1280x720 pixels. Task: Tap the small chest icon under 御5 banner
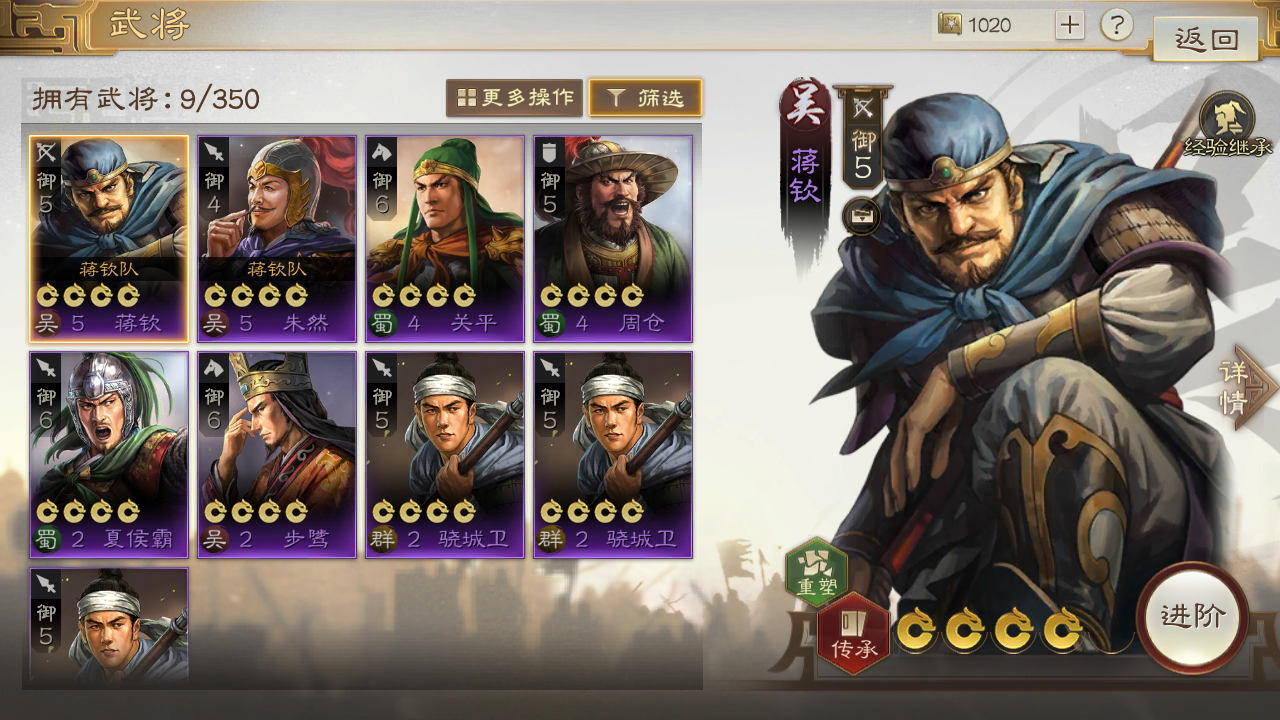click(861, 215)
